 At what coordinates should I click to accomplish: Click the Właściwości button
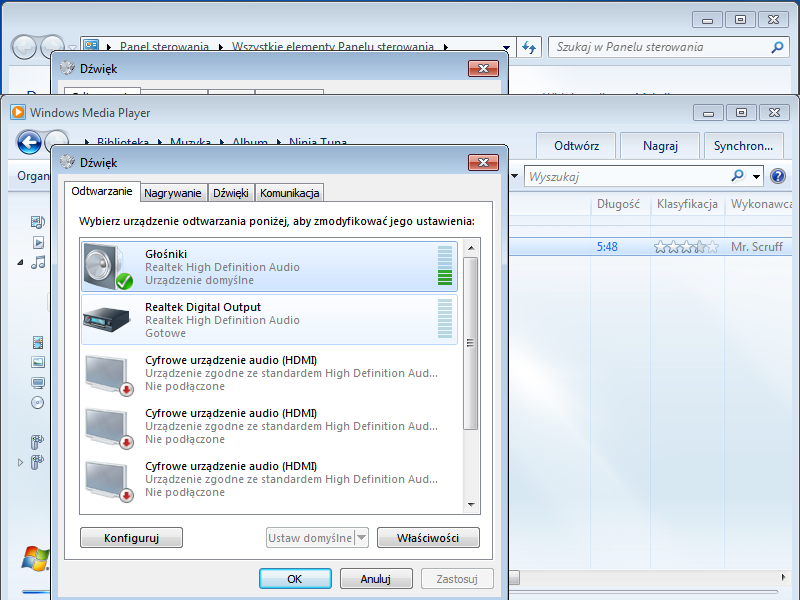[428, 538]
